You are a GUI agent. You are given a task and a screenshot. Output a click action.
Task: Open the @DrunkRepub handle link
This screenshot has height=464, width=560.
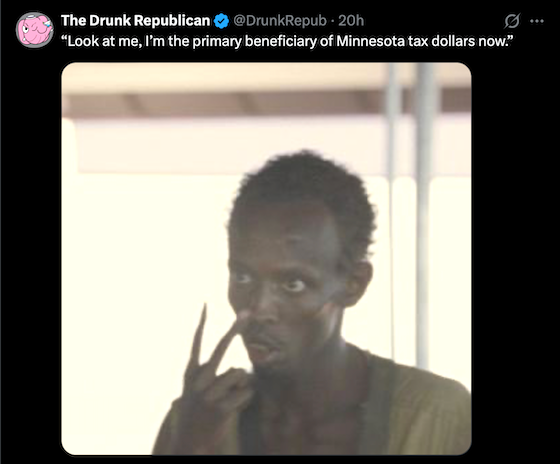[280, 21]
